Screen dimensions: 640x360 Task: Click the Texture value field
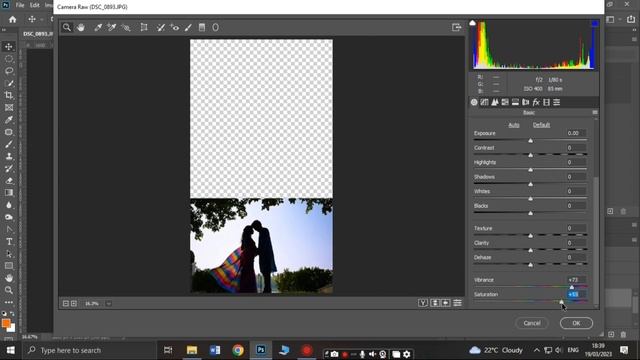575,228
